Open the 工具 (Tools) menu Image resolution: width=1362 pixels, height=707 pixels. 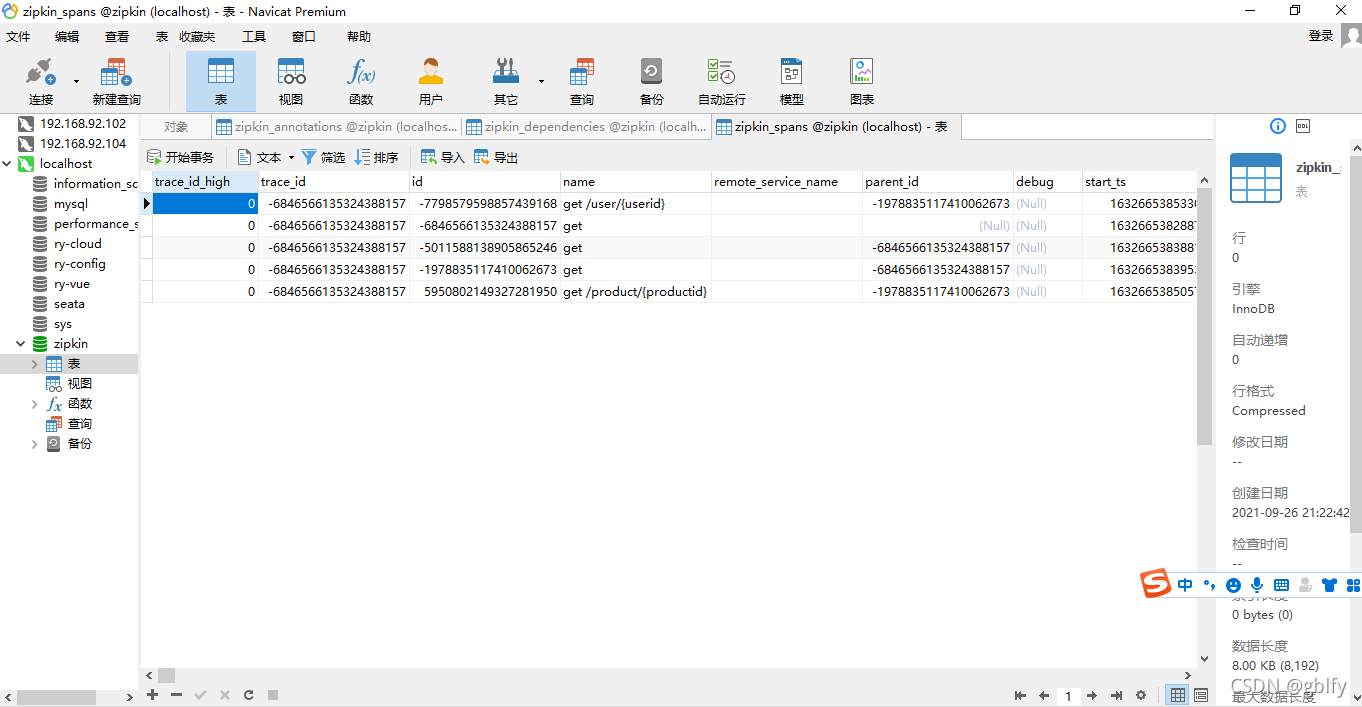(x=254, y=37)
